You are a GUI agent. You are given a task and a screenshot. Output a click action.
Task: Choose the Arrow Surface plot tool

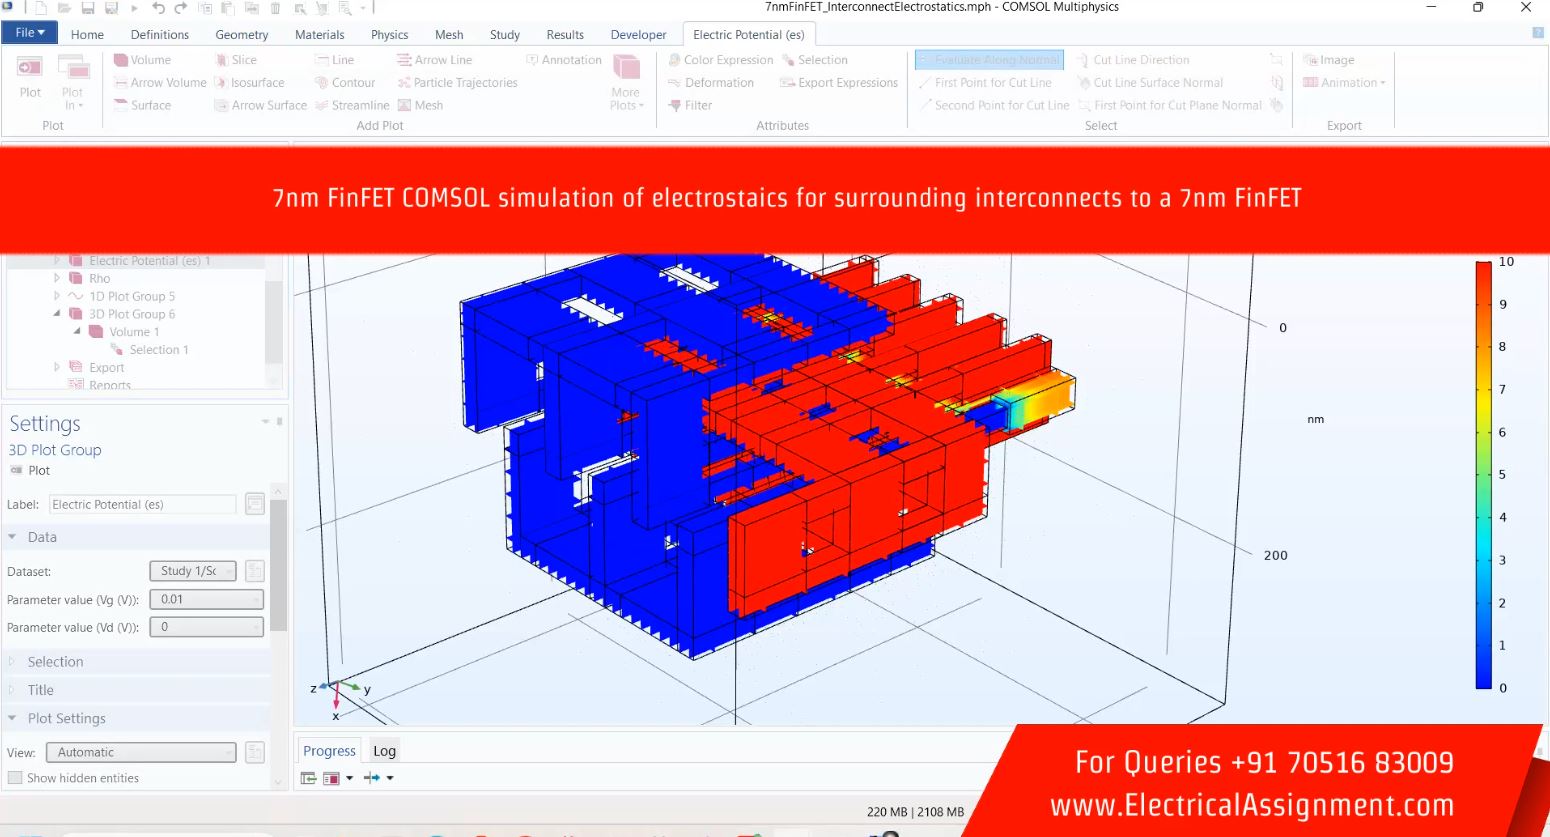[222, 105]
